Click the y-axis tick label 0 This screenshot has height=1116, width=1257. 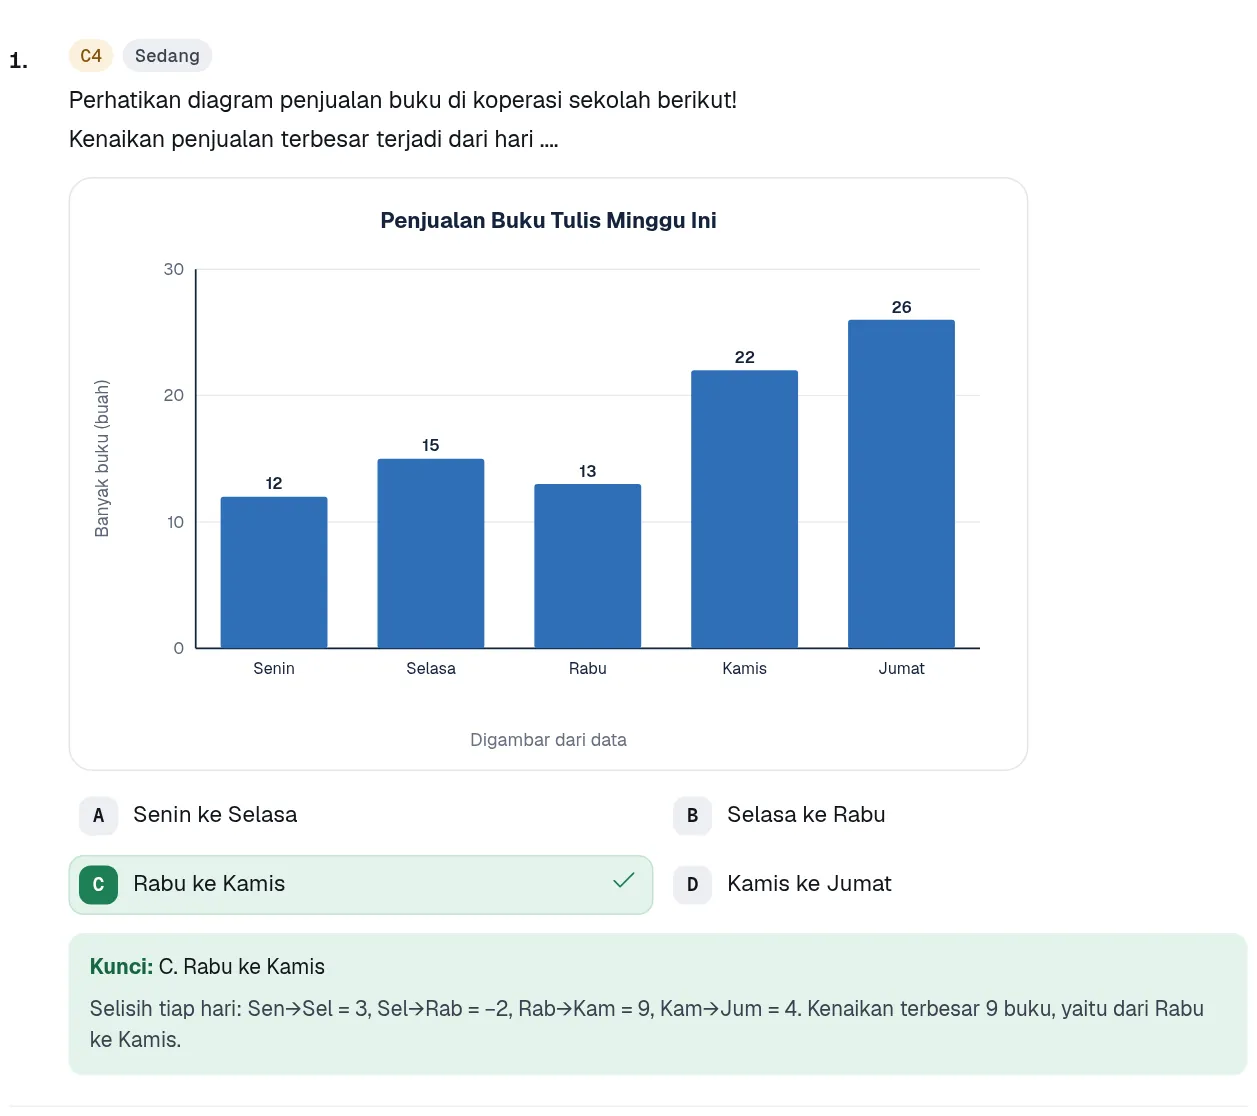pos(179,648)
